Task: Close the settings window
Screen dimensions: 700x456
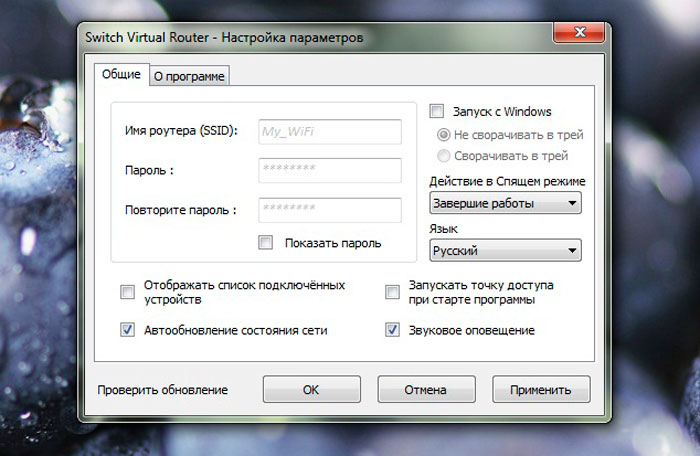Action: point(579,33)
